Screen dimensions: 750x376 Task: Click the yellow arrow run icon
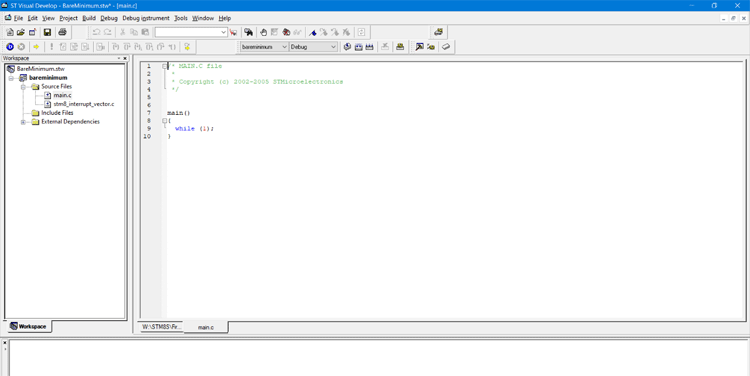click(x=36, y=47)
